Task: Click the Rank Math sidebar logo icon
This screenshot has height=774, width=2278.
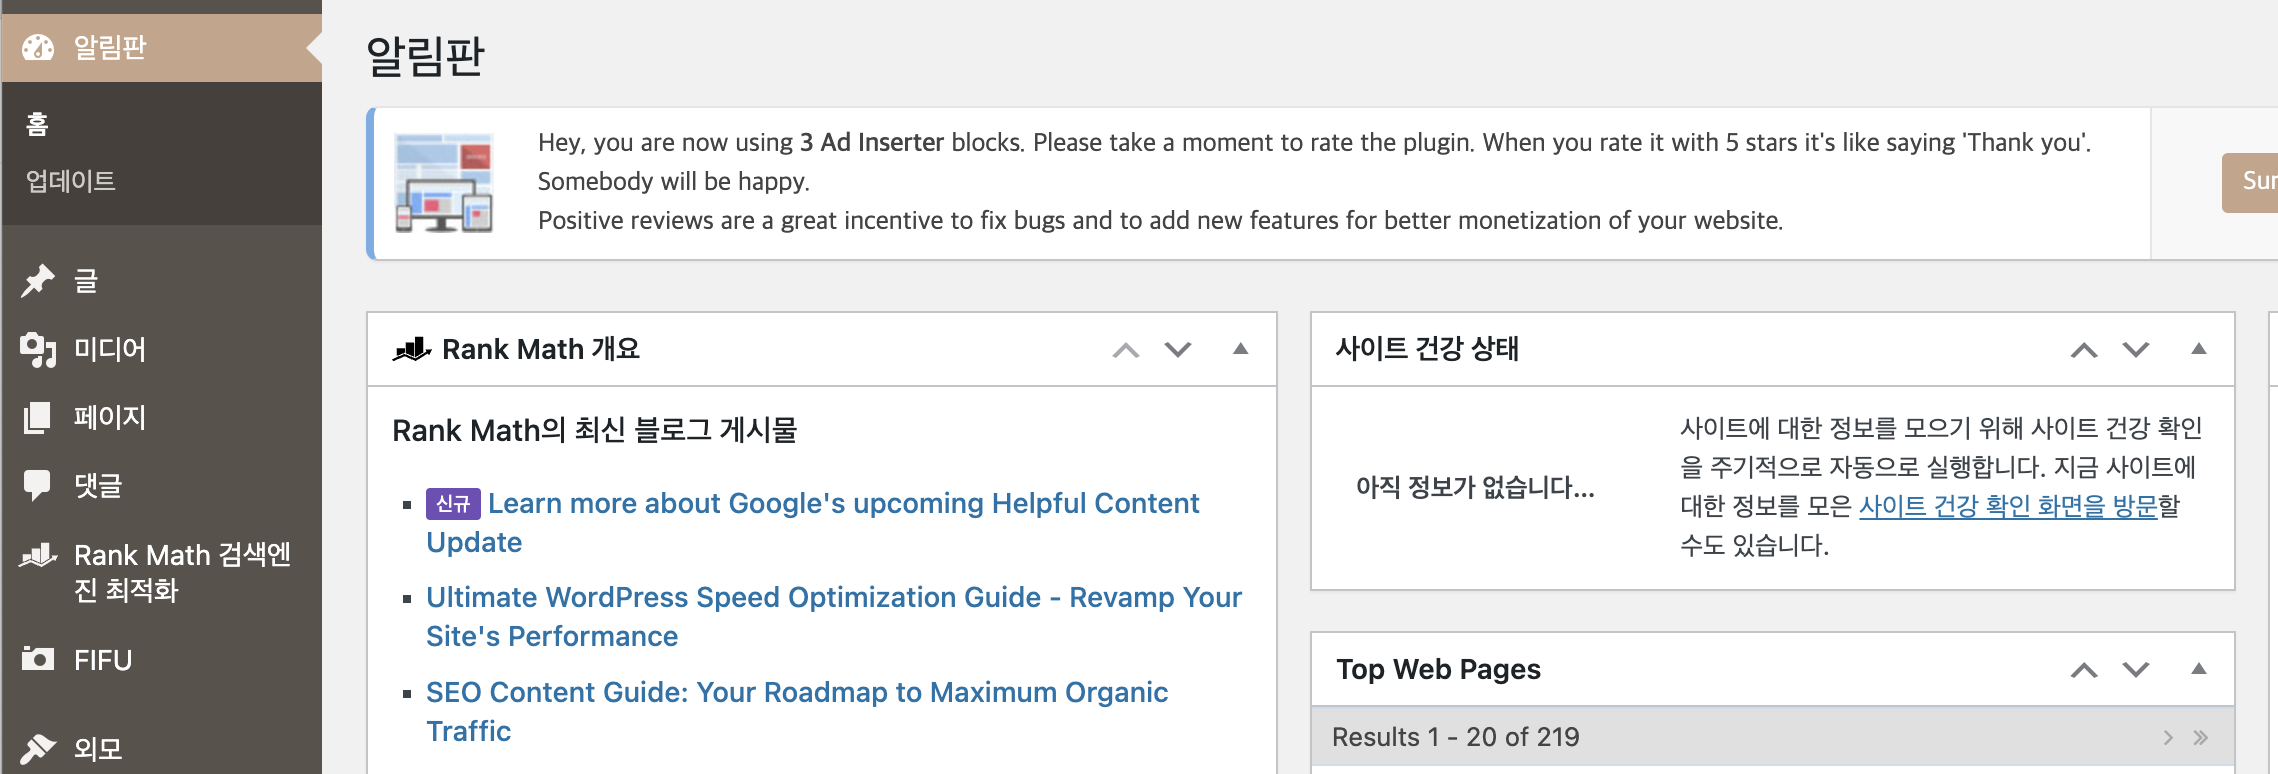Action: (x=38, y=555)
